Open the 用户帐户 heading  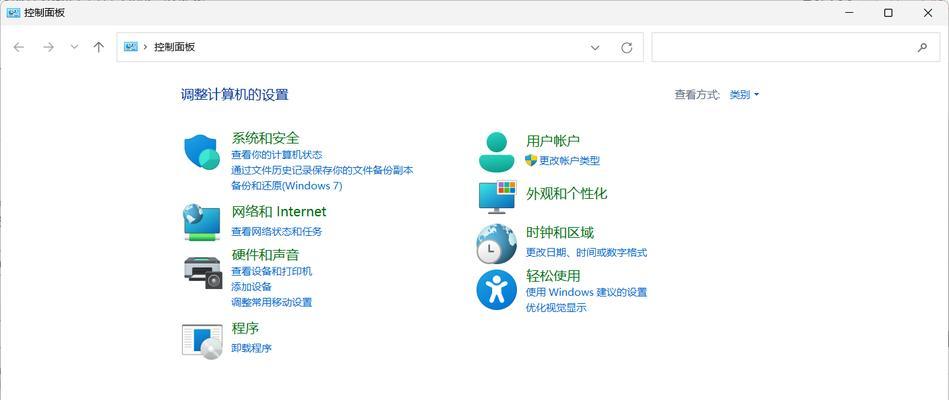(x=553, y=141)
